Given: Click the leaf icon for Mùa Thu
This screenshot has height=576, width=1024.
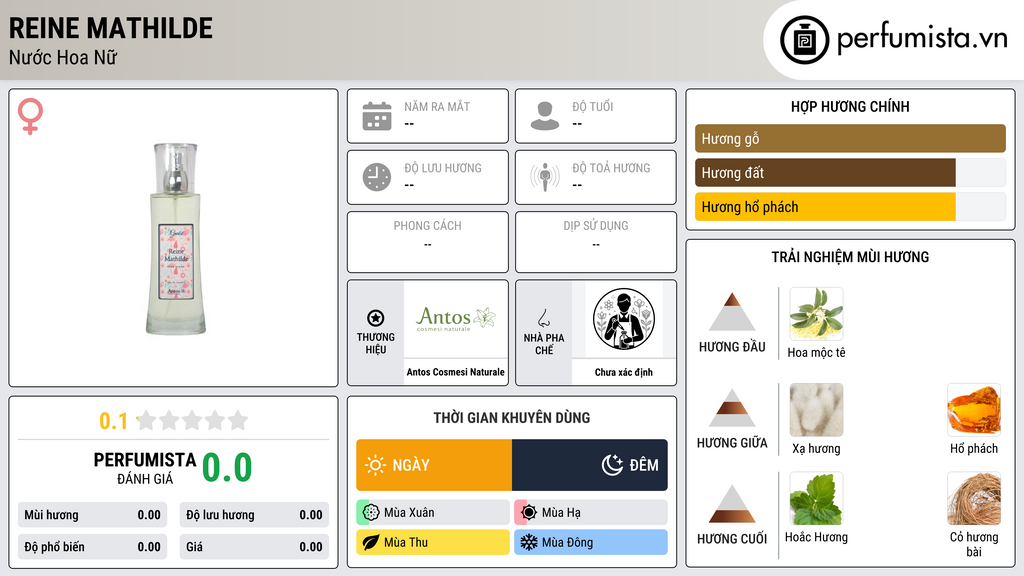Looking at the screenshot, I should click(x=371, y=542).
